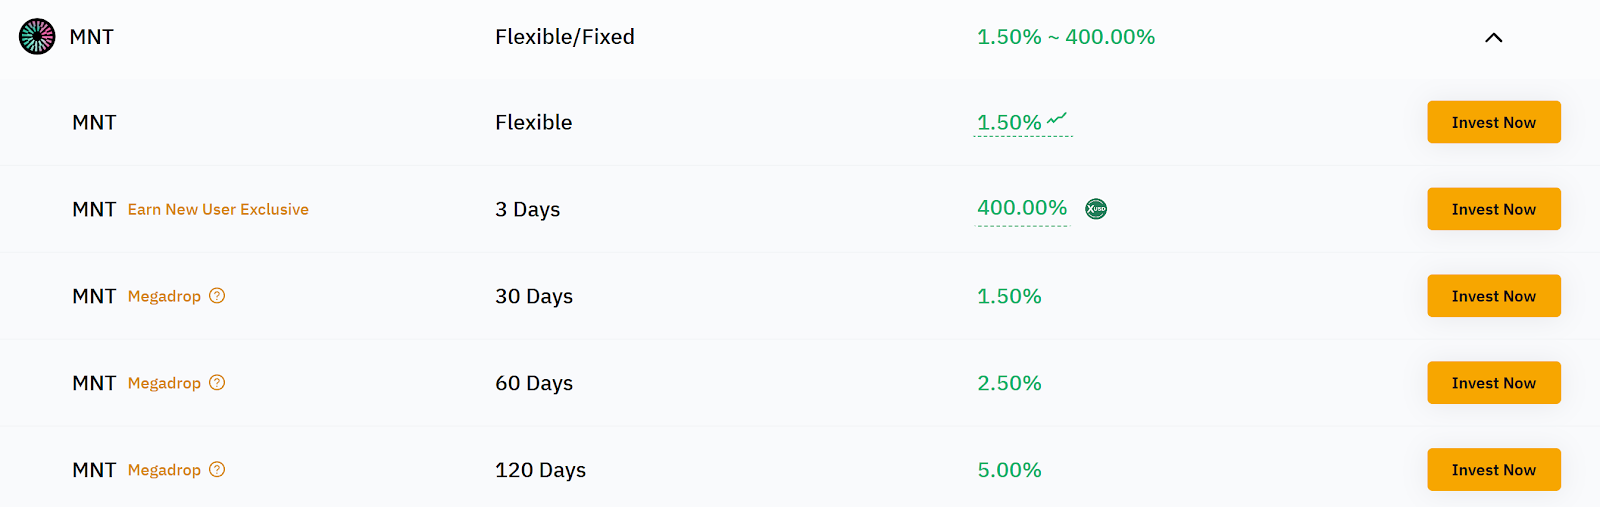Open Megadrop help icon on 30 Days row
Image resolution: width=1600 pixels, height=507 pixels.
[x=217, y=296]
